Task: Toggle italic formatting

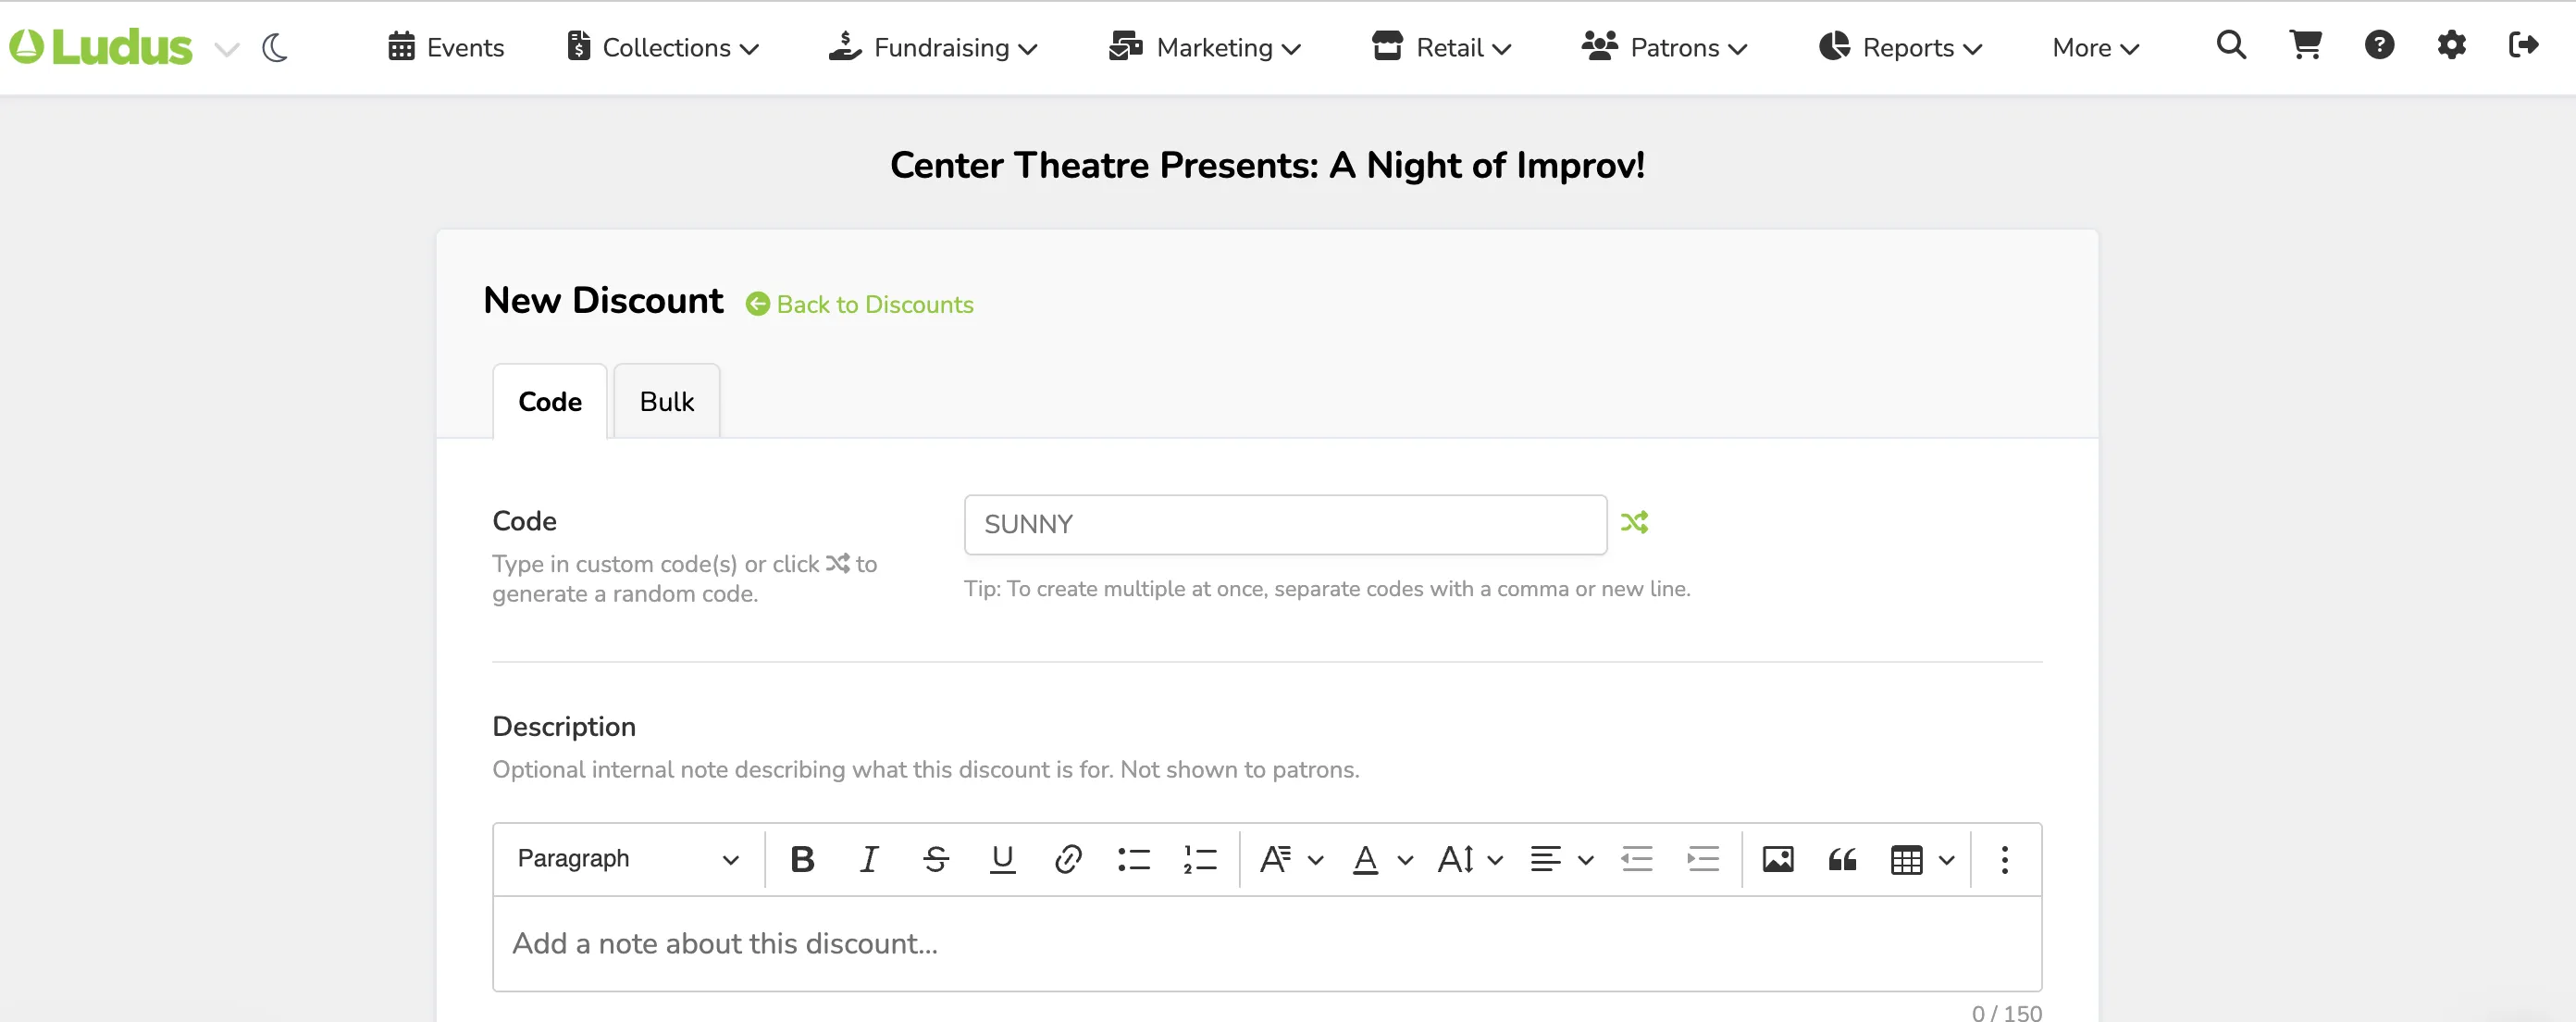Action: point(869,859)
